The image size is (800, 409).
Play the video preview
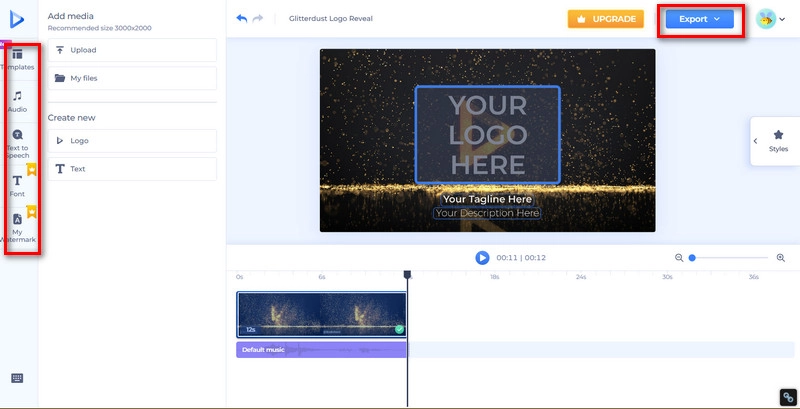[x=482, y=258]
